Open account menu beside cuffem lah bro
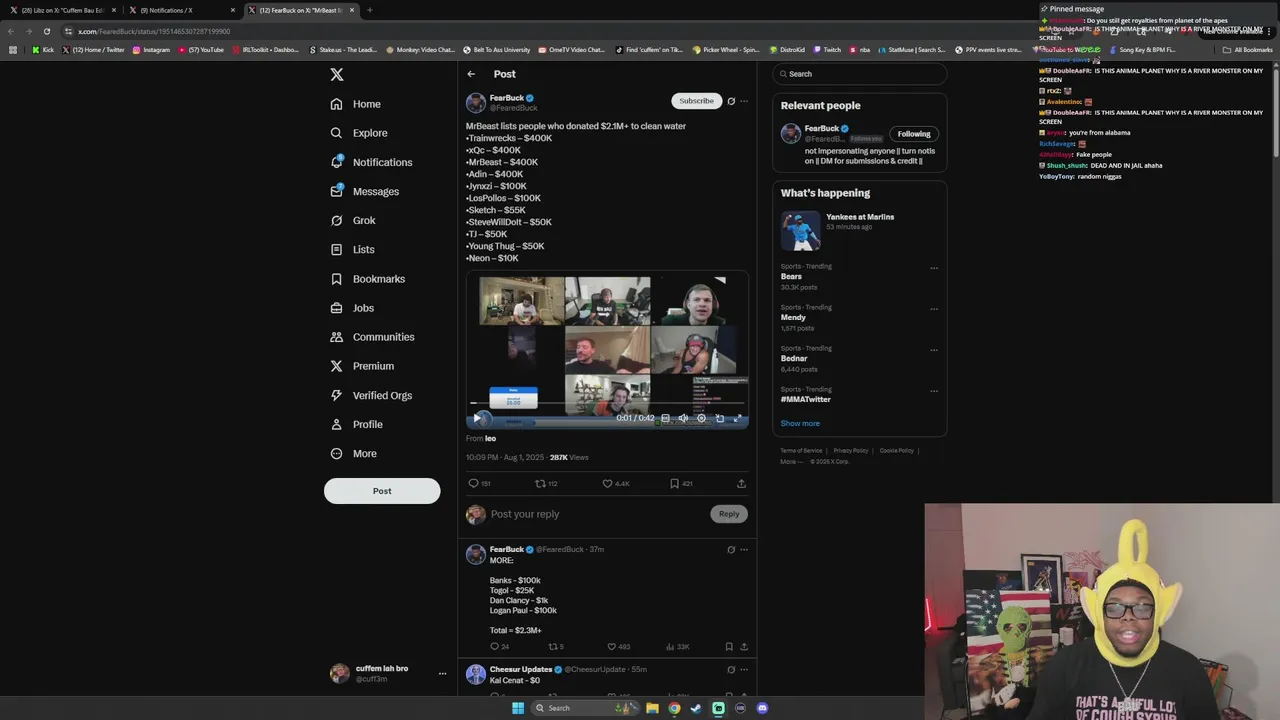 [442, 674]
